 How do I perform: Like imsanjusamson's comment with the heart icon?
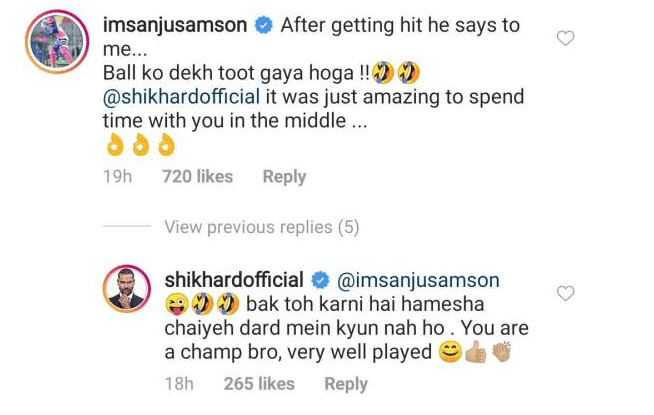click(x=566, y=38)
